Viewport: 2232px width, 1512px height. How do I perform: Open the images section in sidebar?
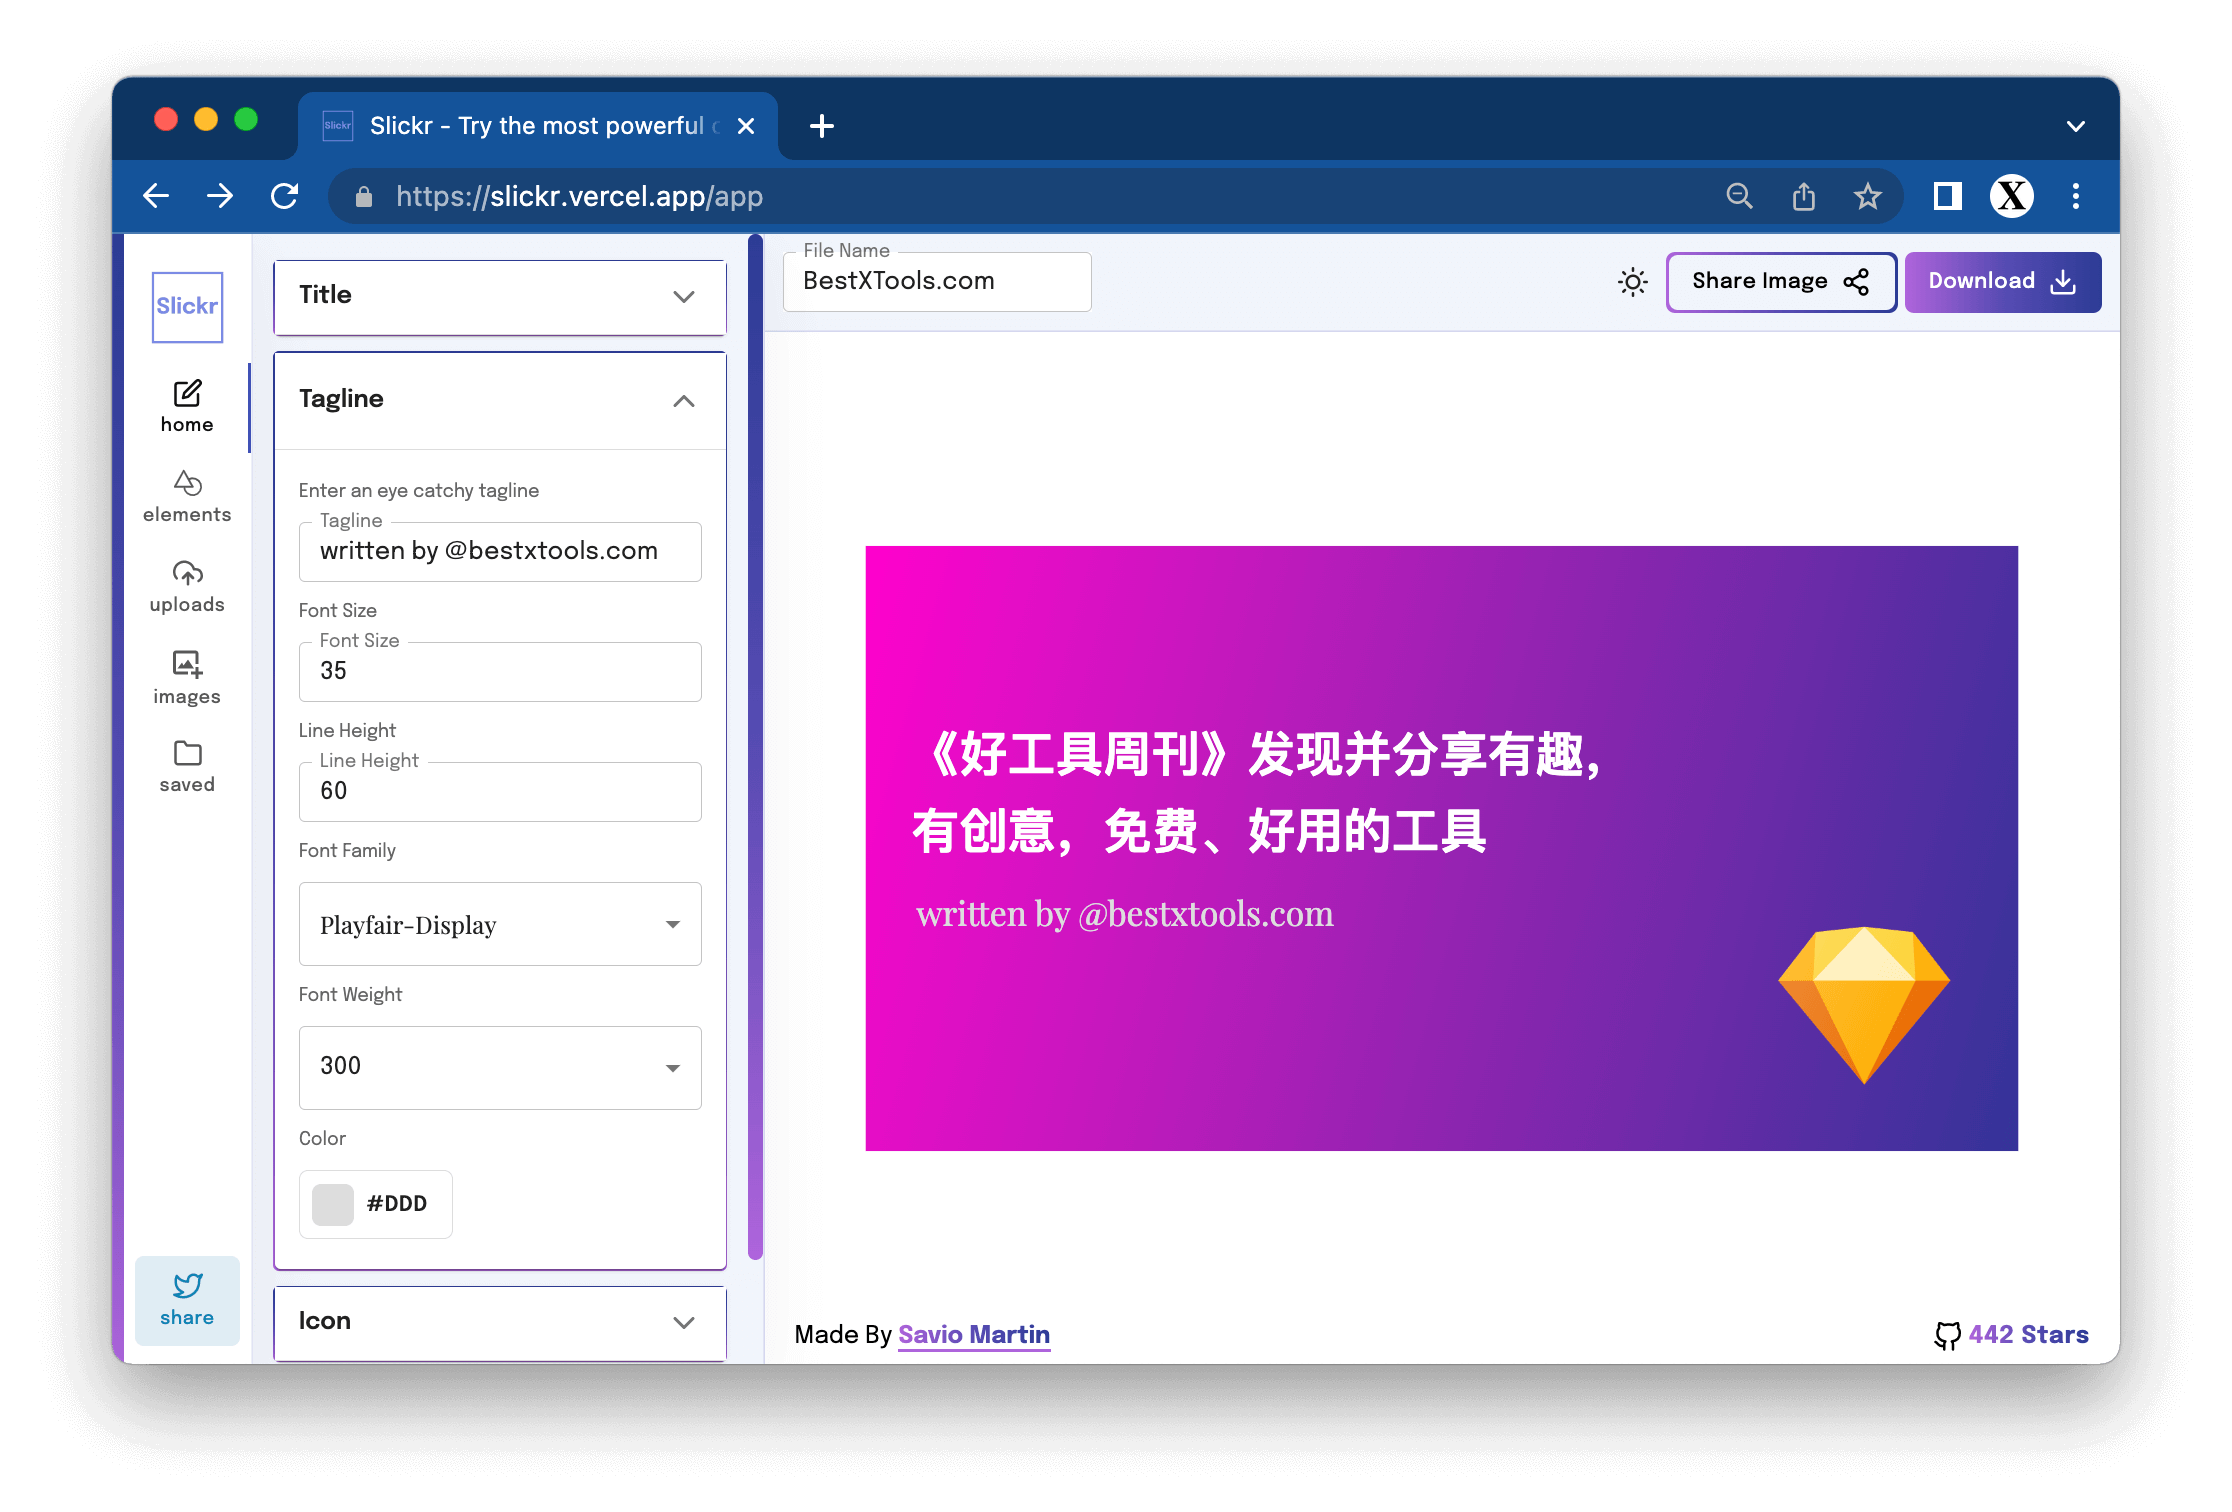187,677
